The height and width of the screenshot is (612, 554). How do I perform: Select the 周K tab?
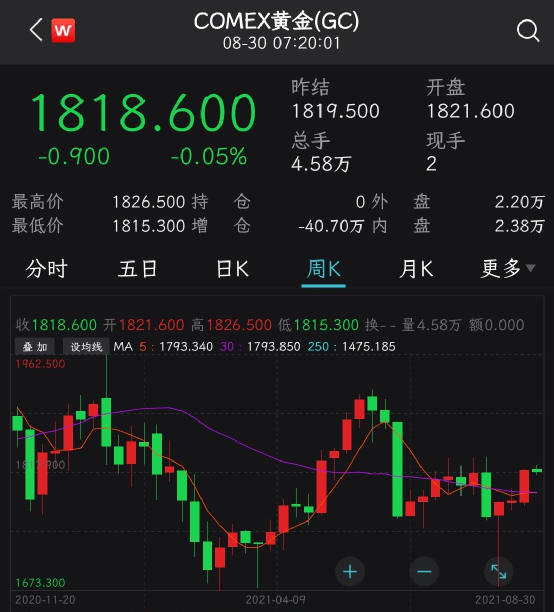tap(323, 269)
